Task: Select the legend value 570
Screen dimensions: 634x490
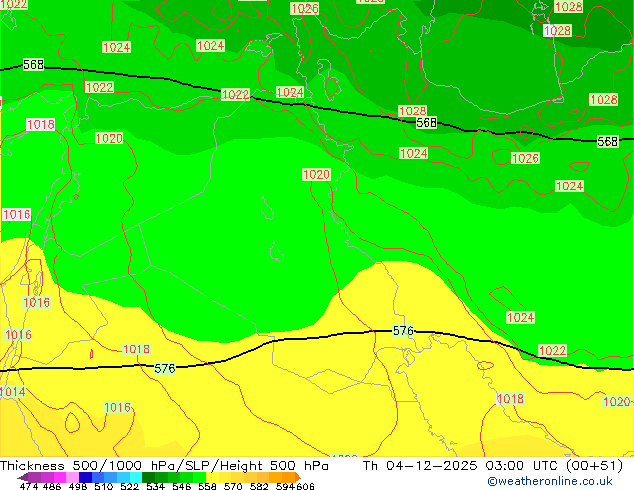Action: point(233,486)
